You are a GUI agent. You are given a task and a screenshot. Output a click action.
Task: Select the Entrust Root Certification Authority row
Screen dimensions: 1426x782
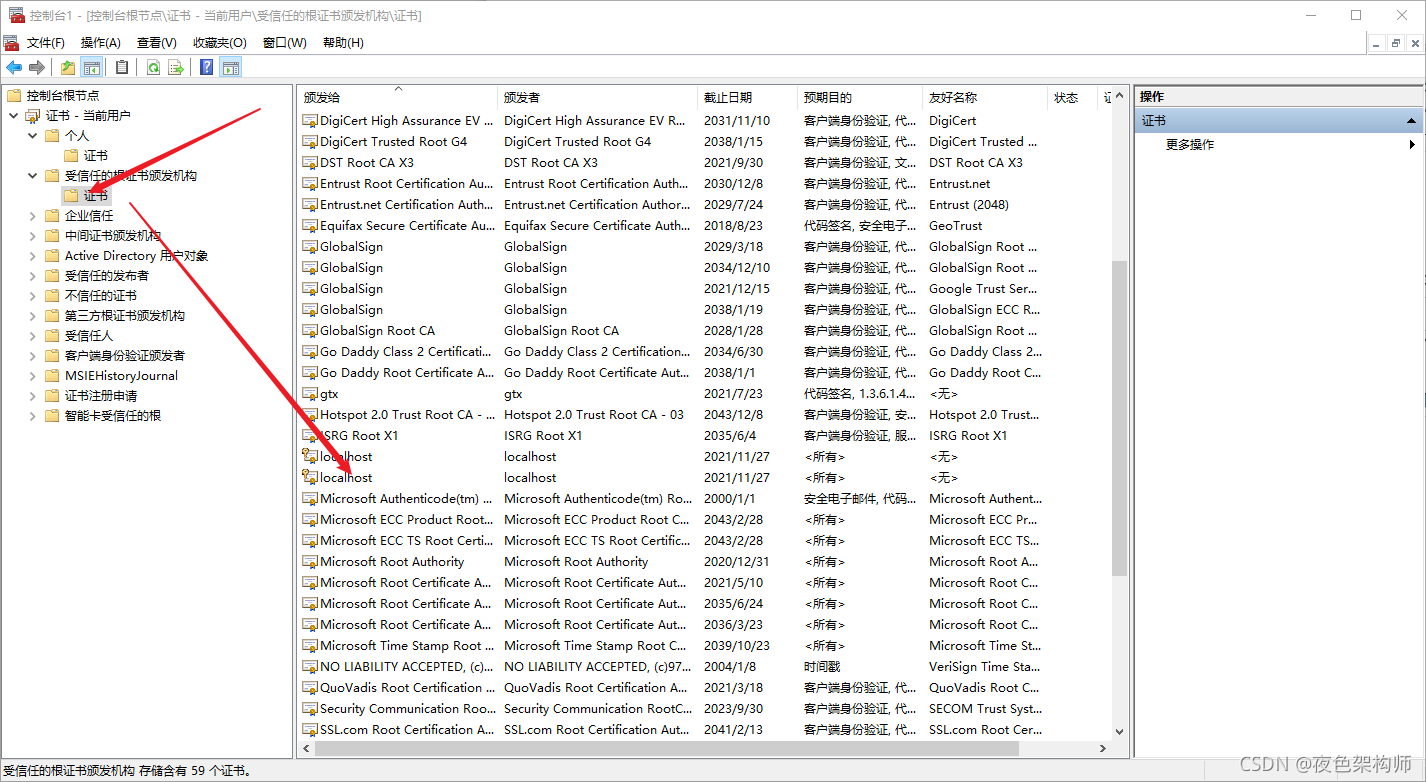[705, 183]
